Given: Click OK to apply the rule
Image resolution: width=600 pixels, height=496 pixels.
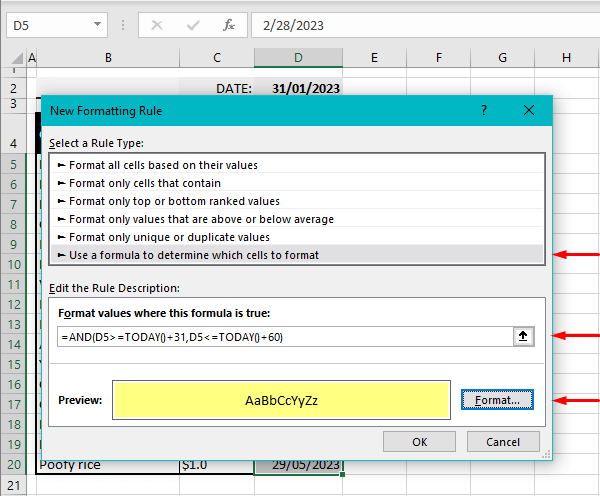Looking at the screenshot, I should click(x=419, y=442).
